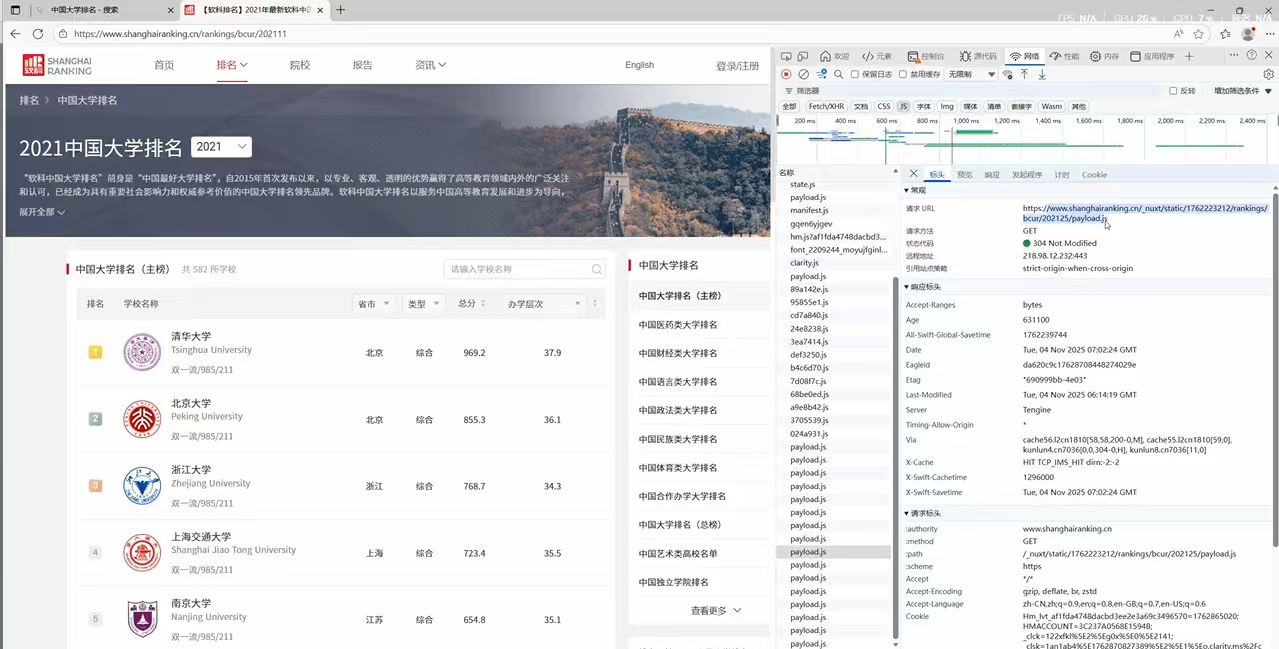This screenshot has height=649, width=1279.
Task: Switch site to English
Action: tap(640, 65)
